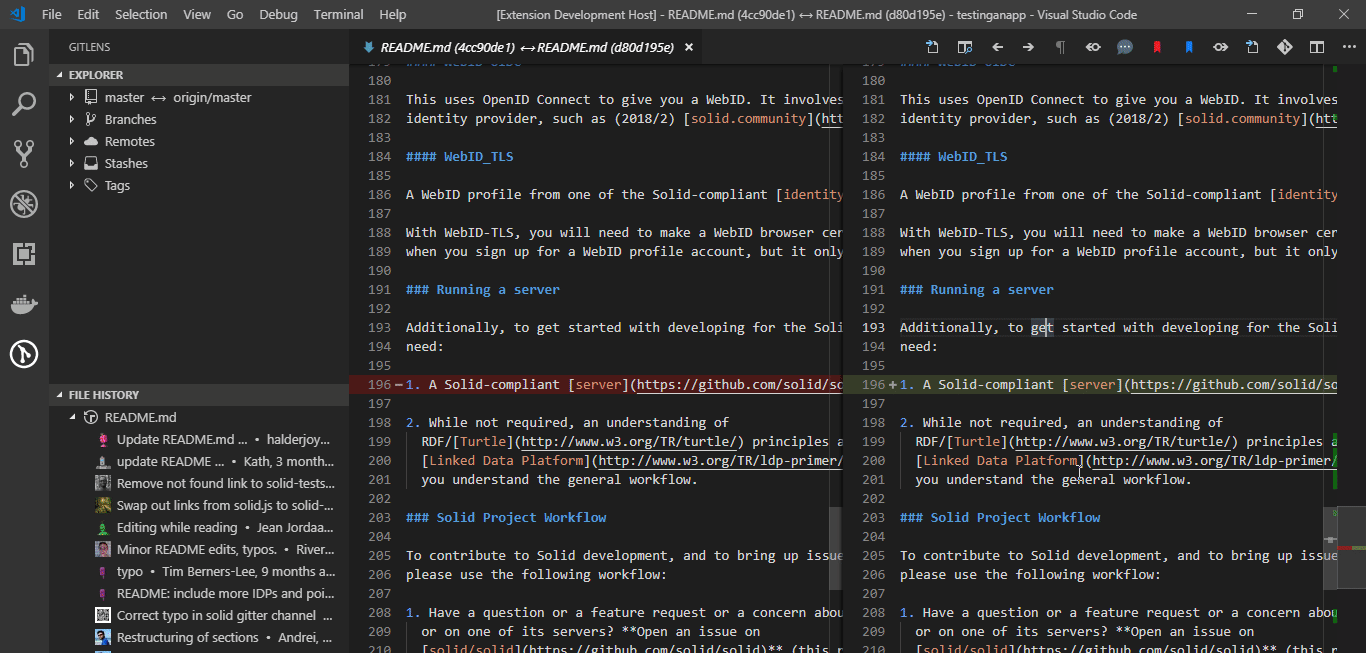Open the Source Control view
The image size is (1366, 653).
coord(24,153)
